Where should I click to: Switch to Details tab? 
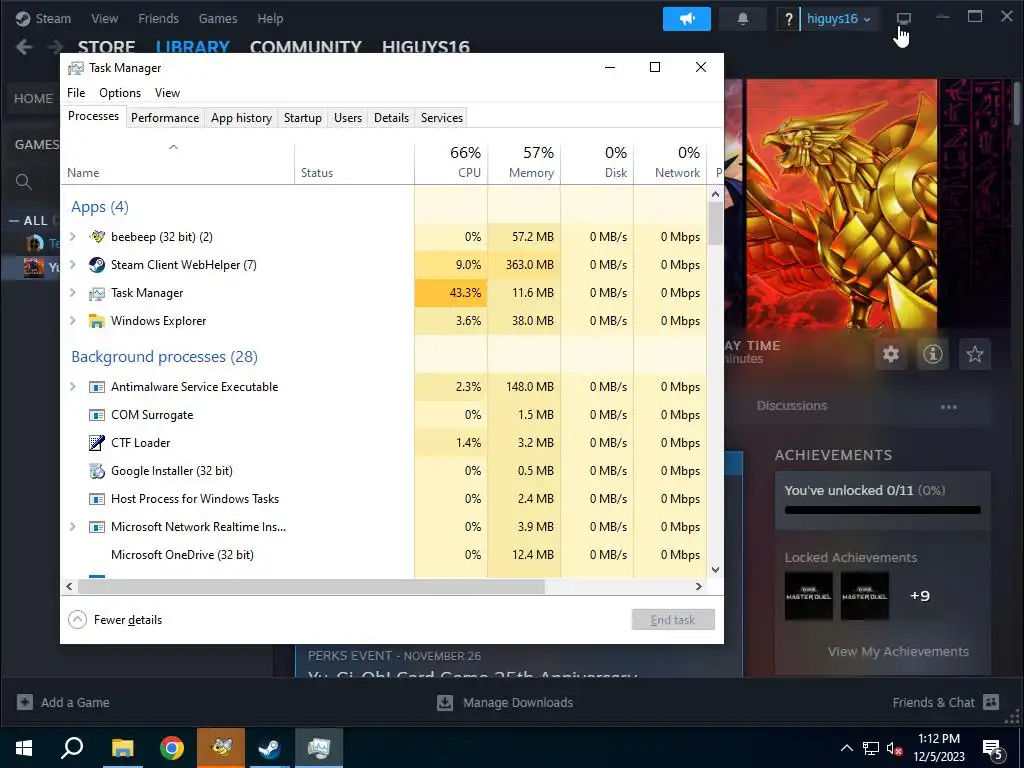coord(391,118)
